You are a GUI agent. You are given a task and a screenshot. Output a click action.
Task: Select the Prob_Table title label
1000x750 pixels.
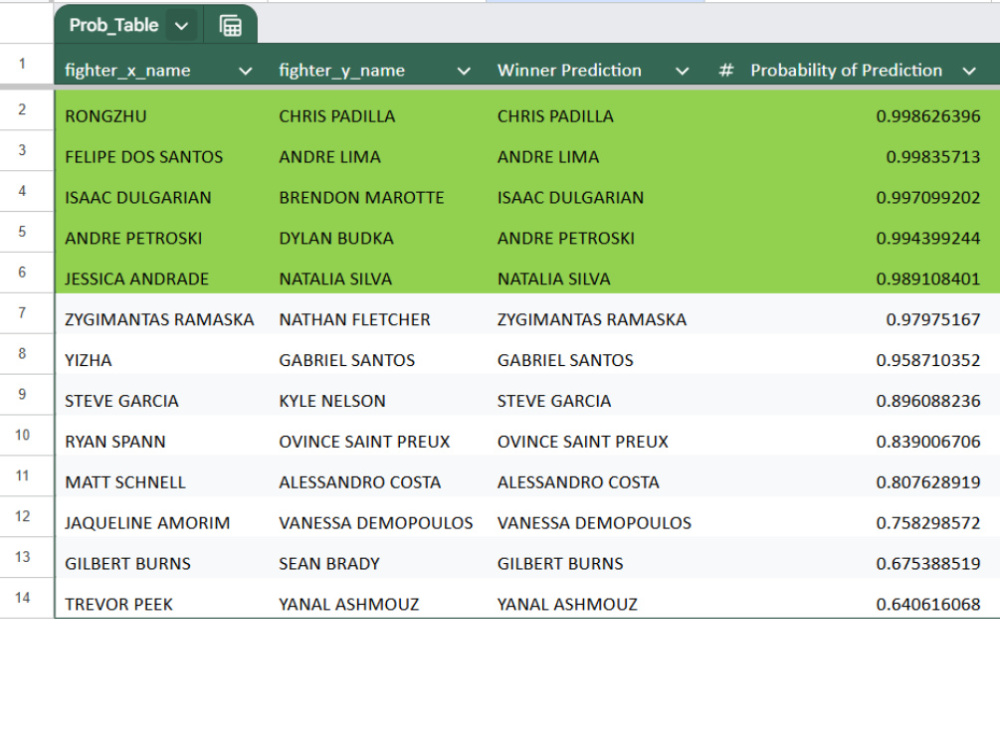114,26
